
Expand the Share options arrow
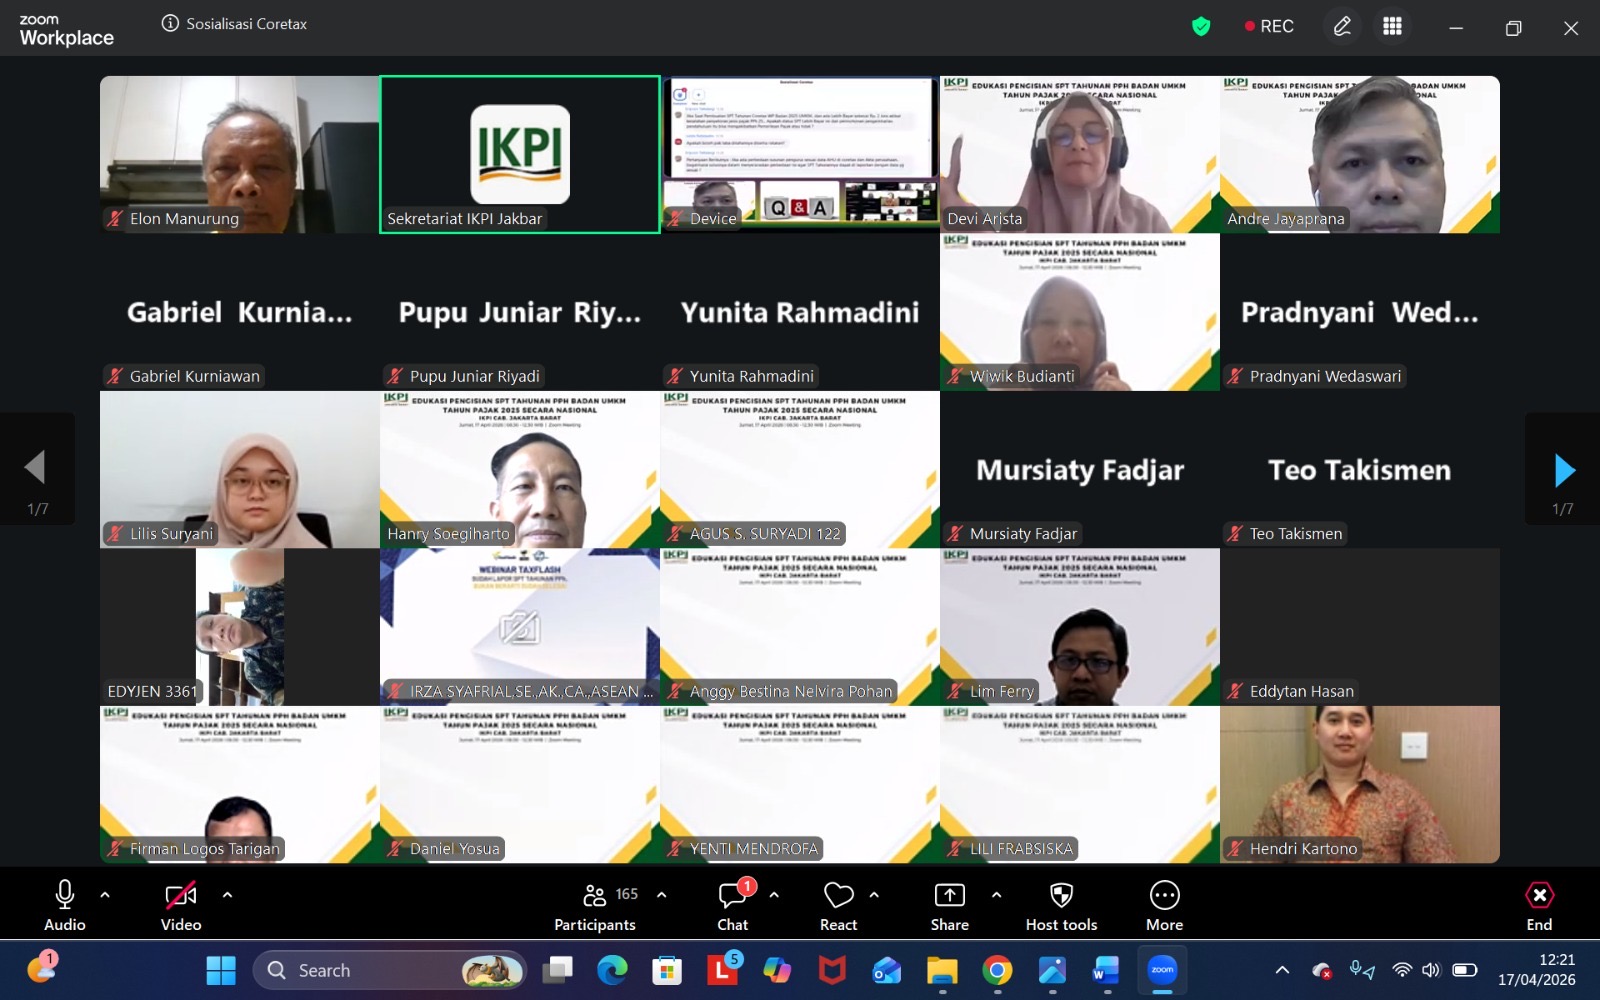[x=996, y=895]
